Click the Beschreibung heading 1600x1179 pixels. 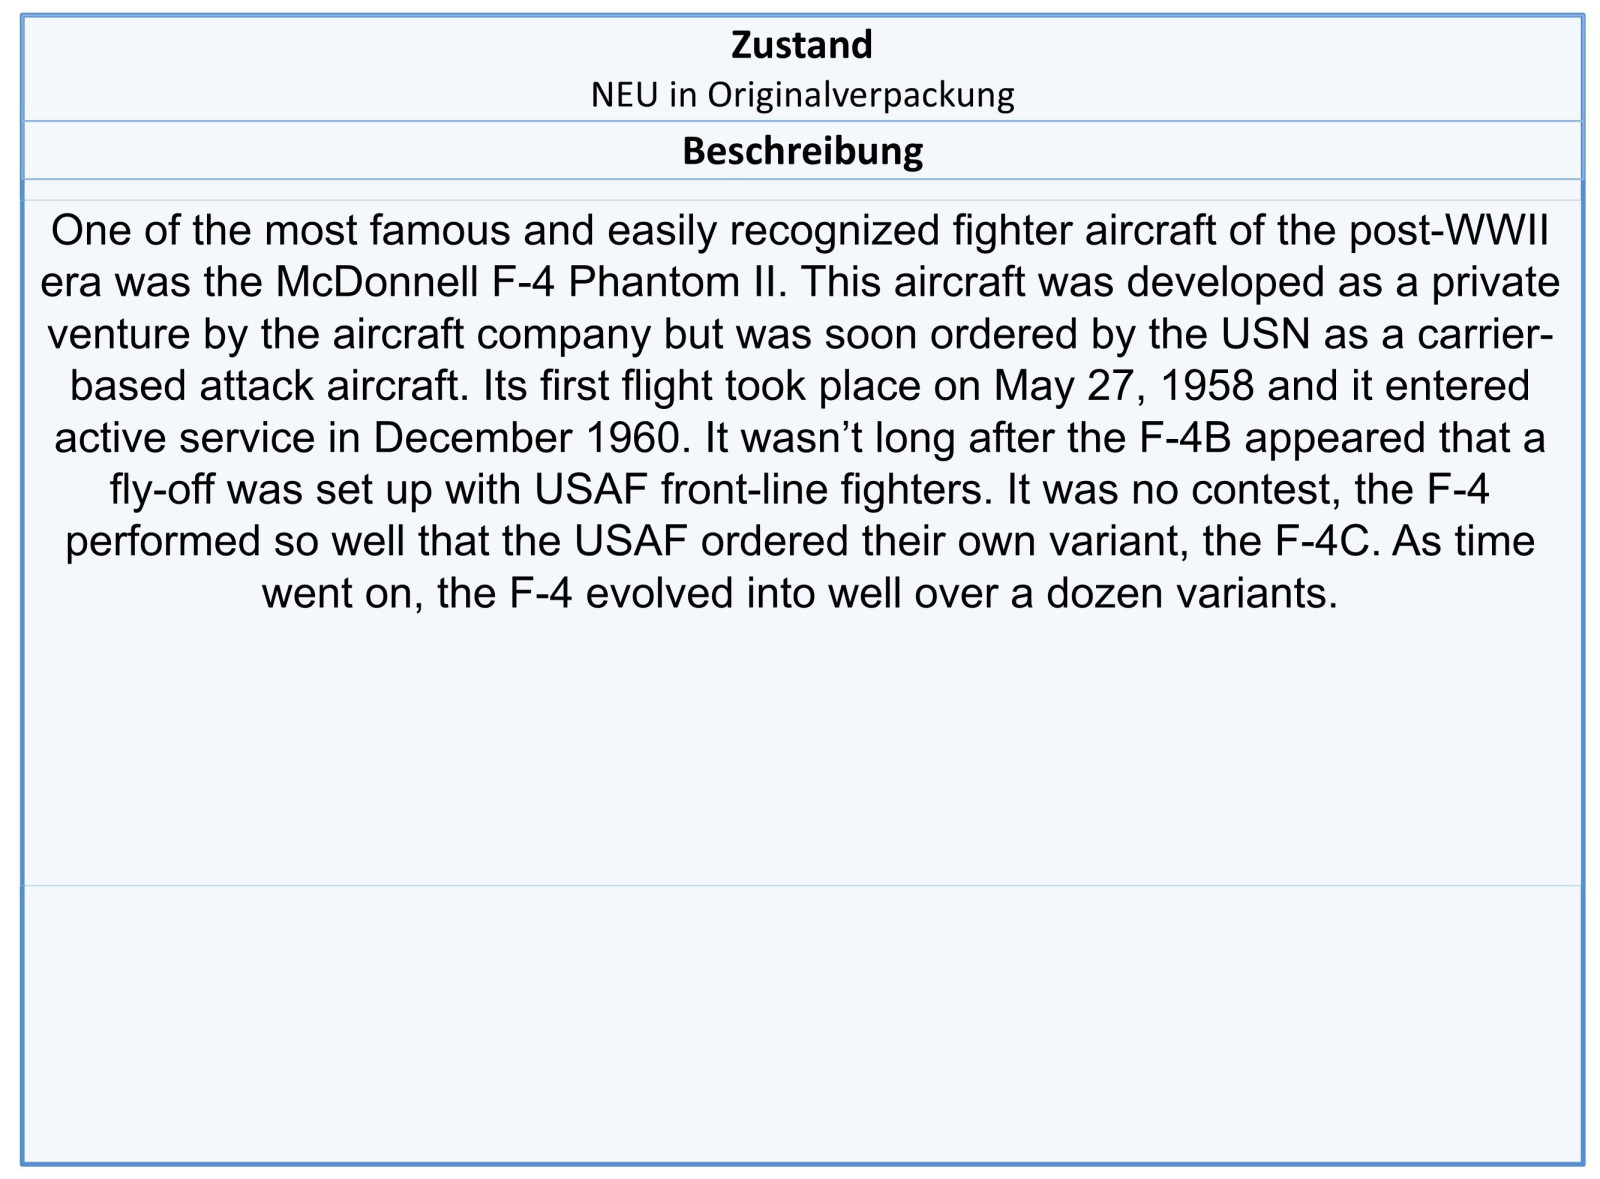[802, 151]
